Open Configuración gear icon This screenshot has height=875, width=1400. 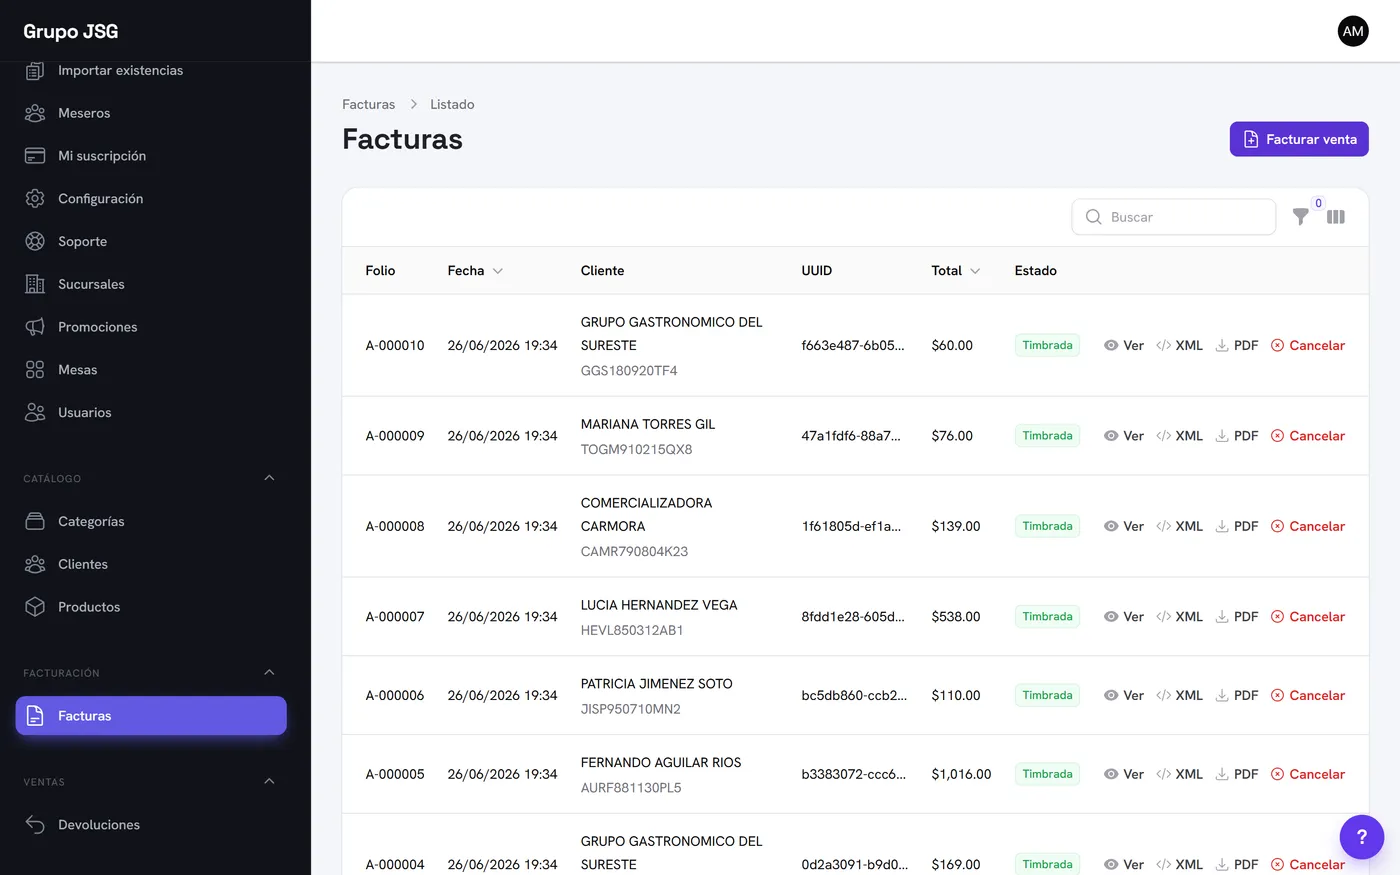tap(35, 198)
